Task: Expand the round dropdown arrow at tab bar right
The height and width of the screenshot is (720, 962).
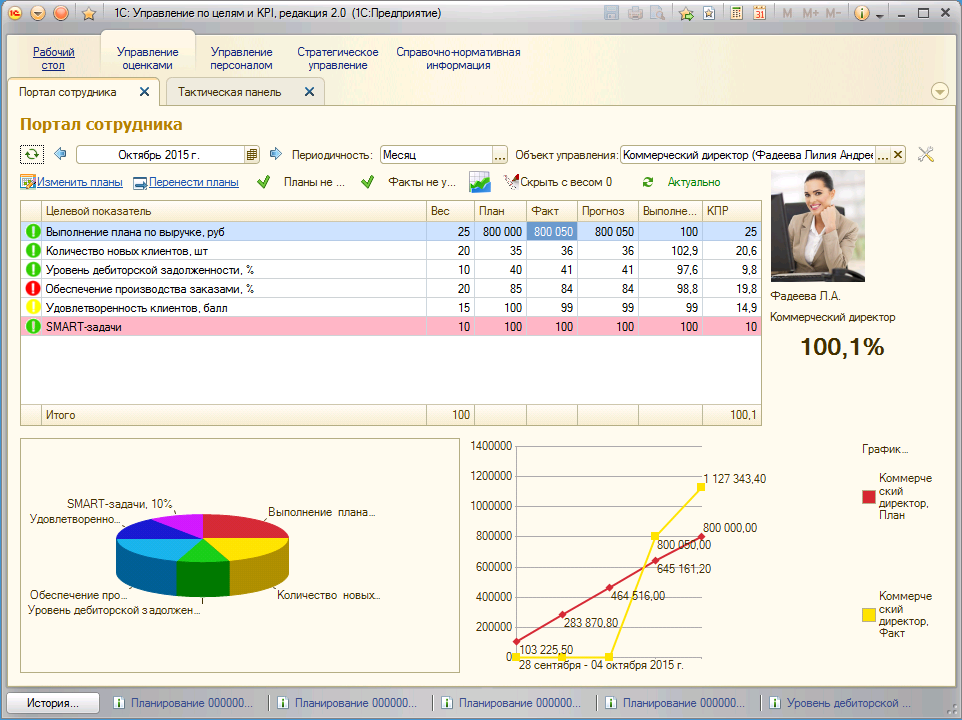Action: pyautogui.click(x=939, y=92)
